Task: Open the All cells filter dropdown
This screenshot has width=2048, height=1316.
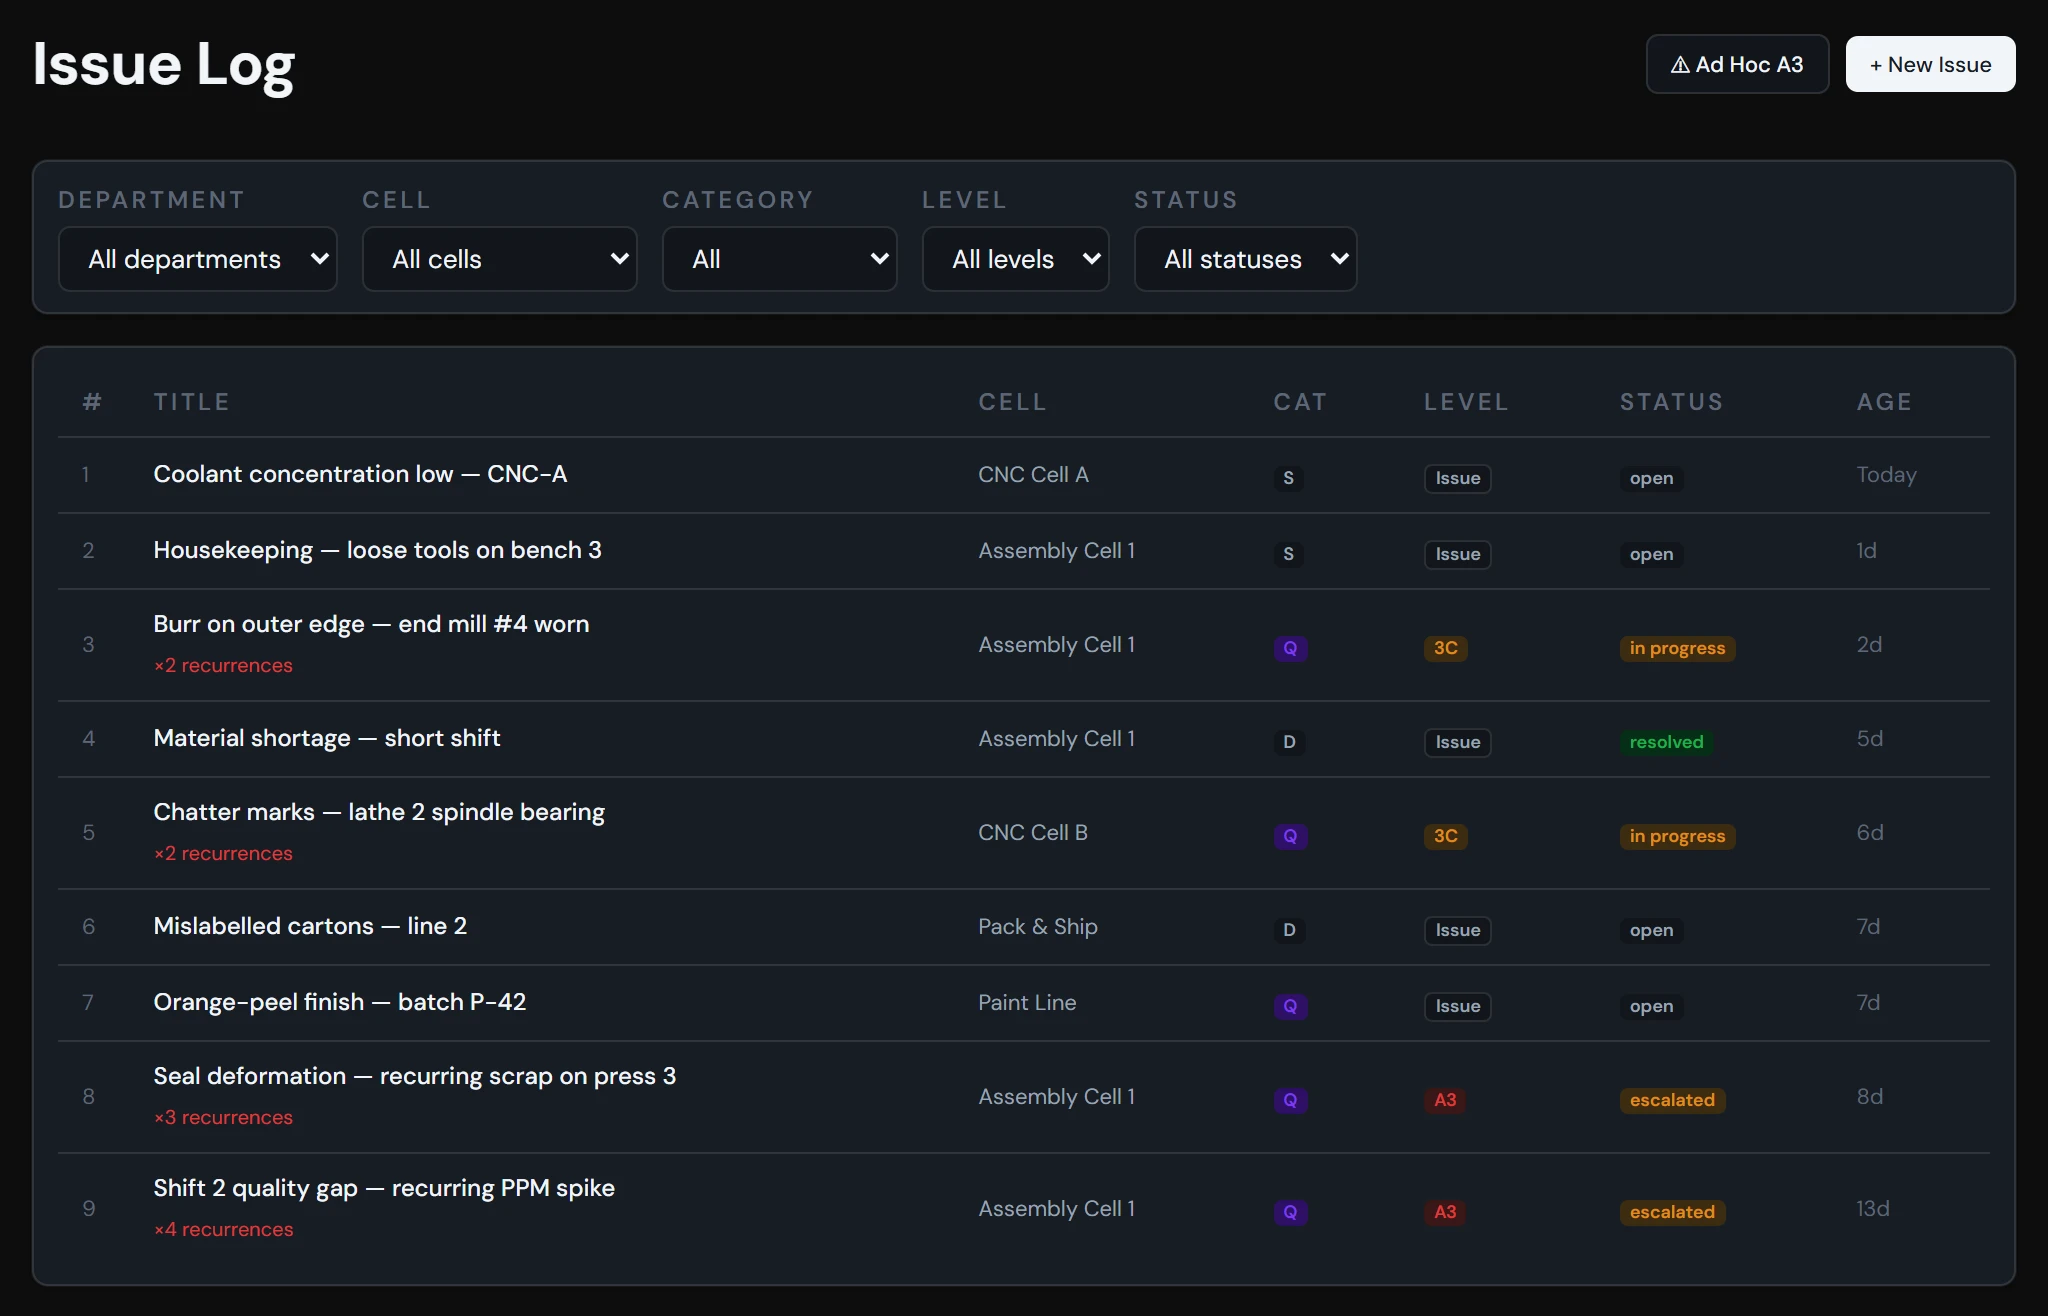Action: click(499, 259)
